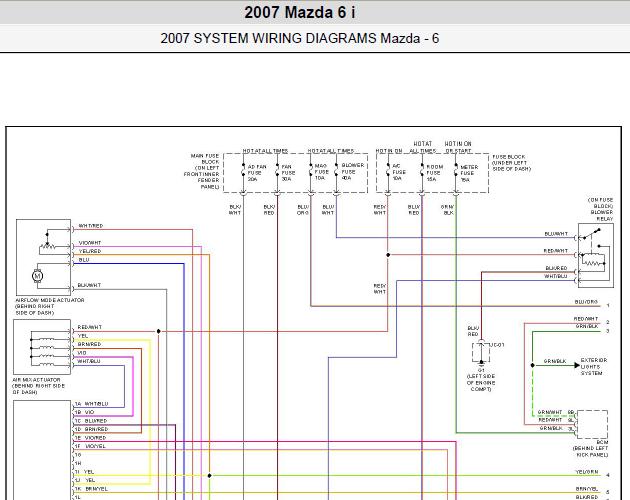
Task: Click the VIO/WHT wire label
Action: (90, 243)
